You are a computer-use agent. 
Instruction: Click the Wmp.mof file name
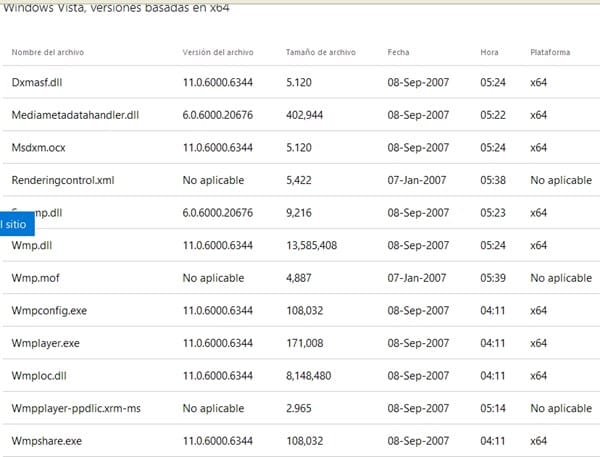coord(35,278)
